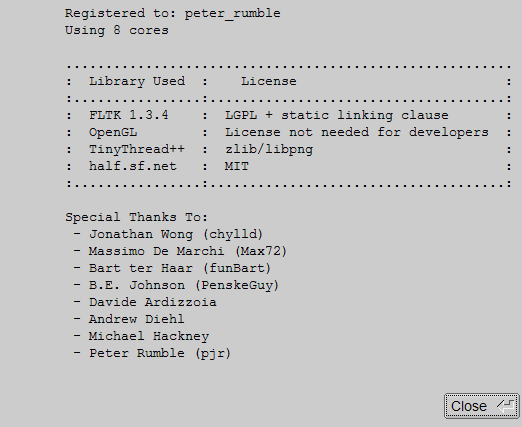Click the MIT license text
522x427 pixels.
point(237,166)
